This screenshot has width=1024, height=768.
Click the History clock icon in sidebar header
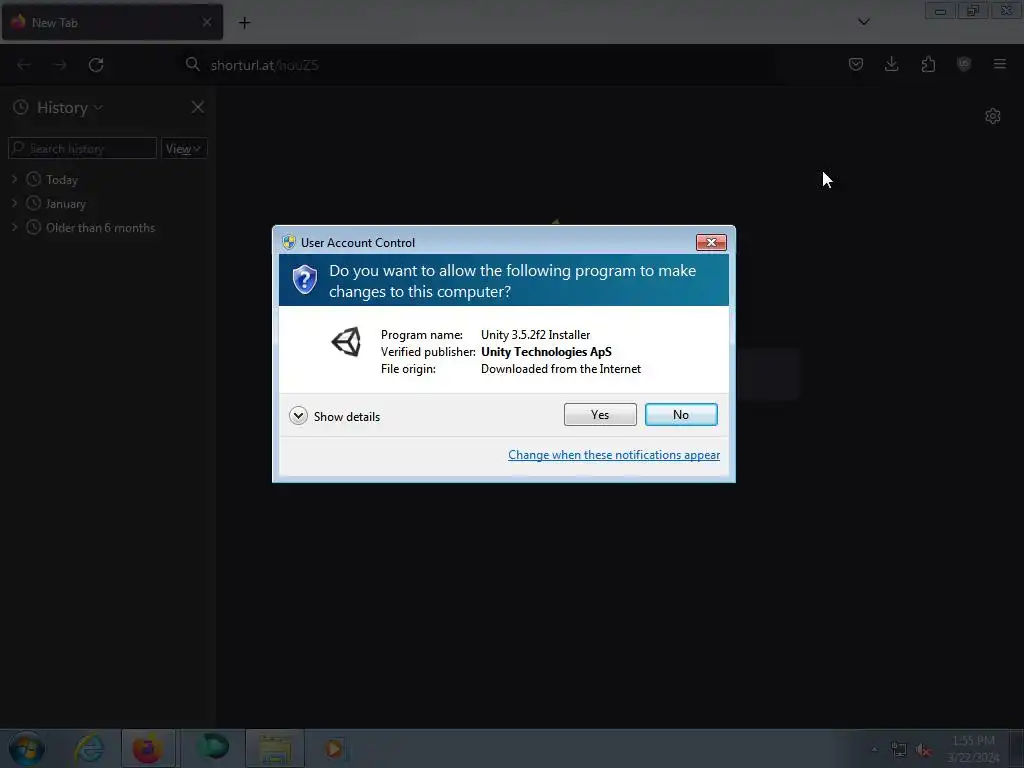click(x=21, y=107)
